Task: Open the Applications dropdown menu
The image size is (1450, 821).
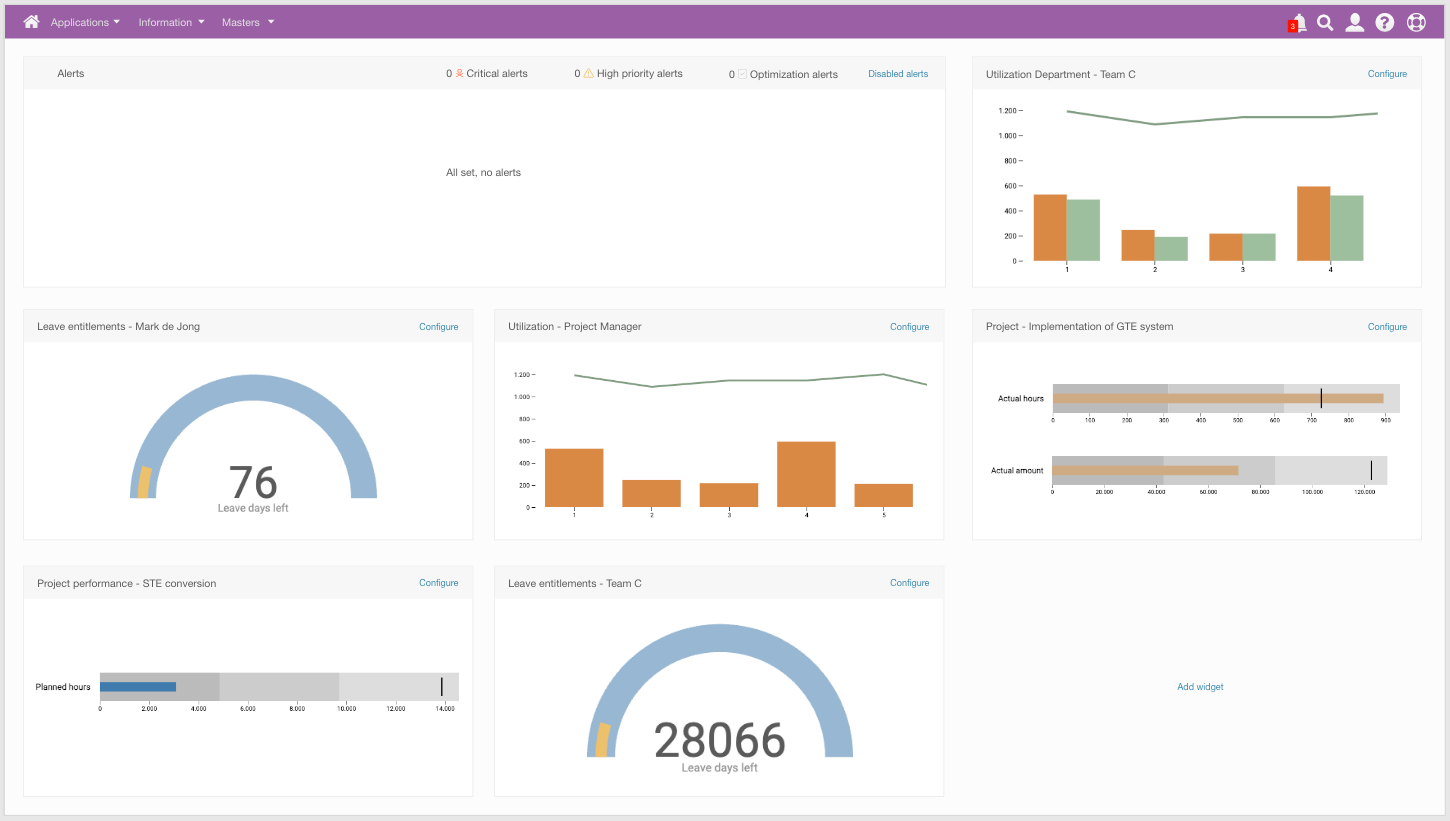Action: click(85, 22)
